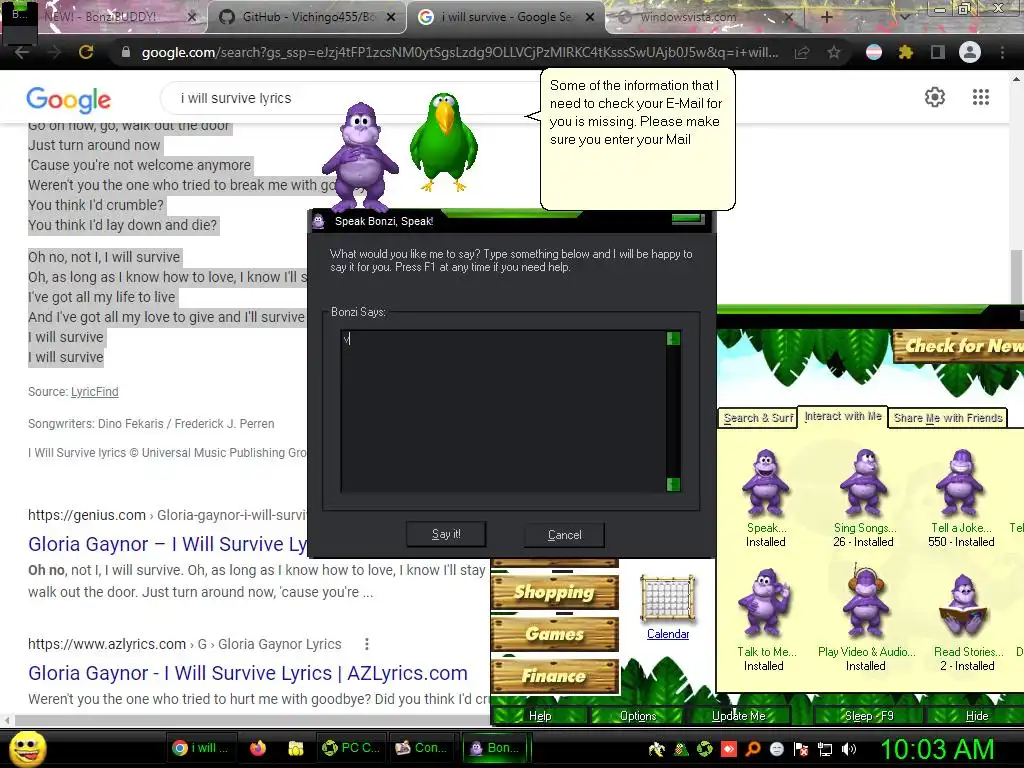This screenshot has height=768, width=1024.
Task: Open the Tell a Joke gorilla icon
Action: [x=961, y=483]
